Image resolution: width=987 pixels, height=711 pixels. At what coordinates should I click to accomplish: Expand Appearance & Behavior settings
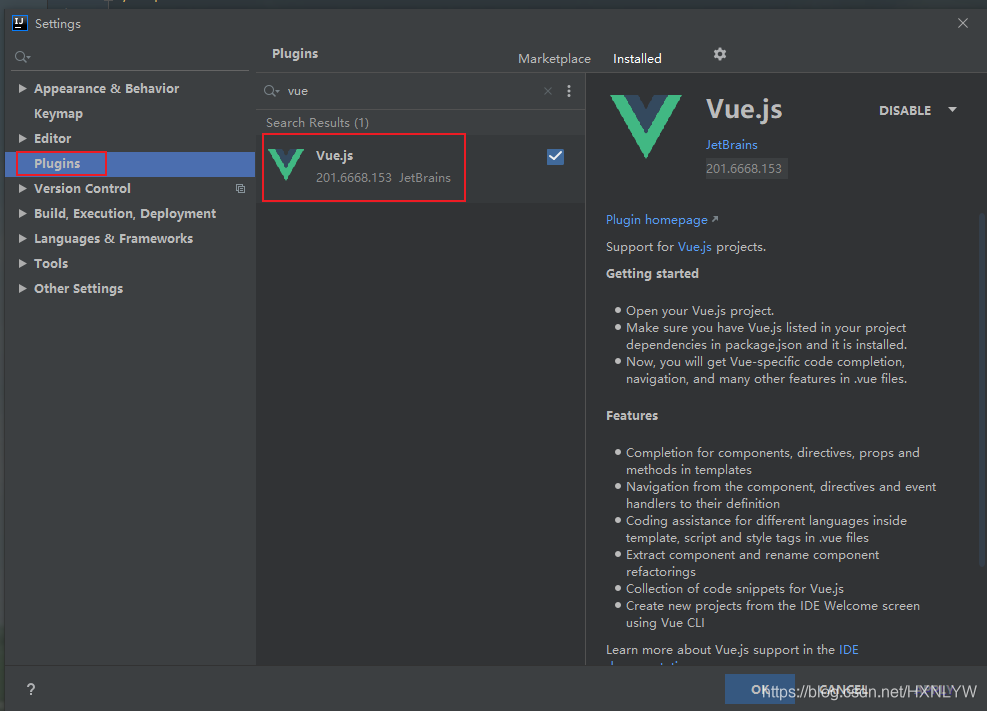pos(23,88)
